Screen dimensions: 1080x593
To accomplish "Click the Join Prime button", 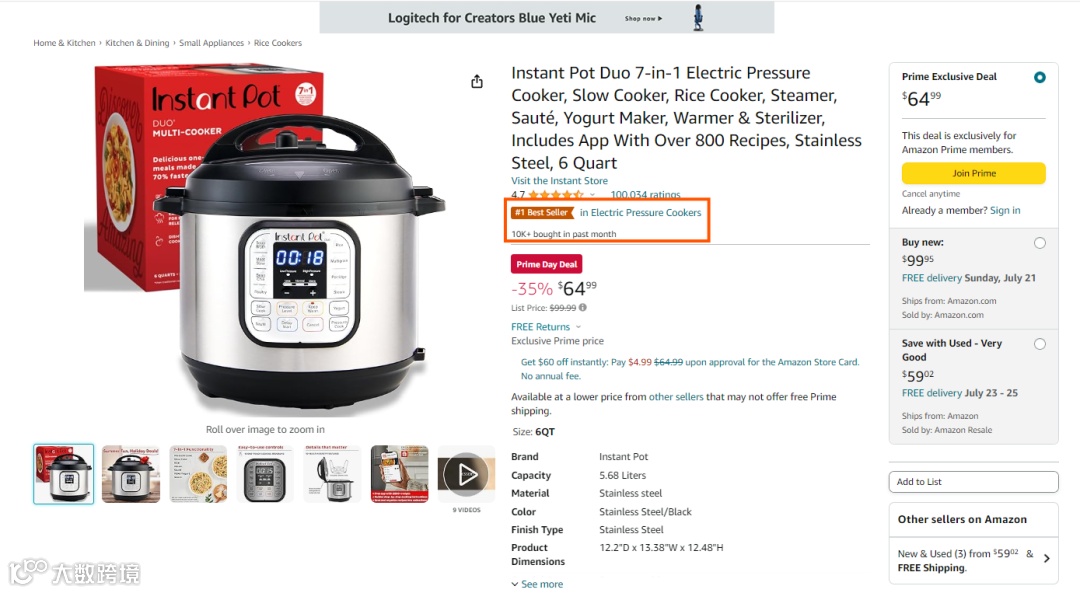I will [x=973, y=173].
